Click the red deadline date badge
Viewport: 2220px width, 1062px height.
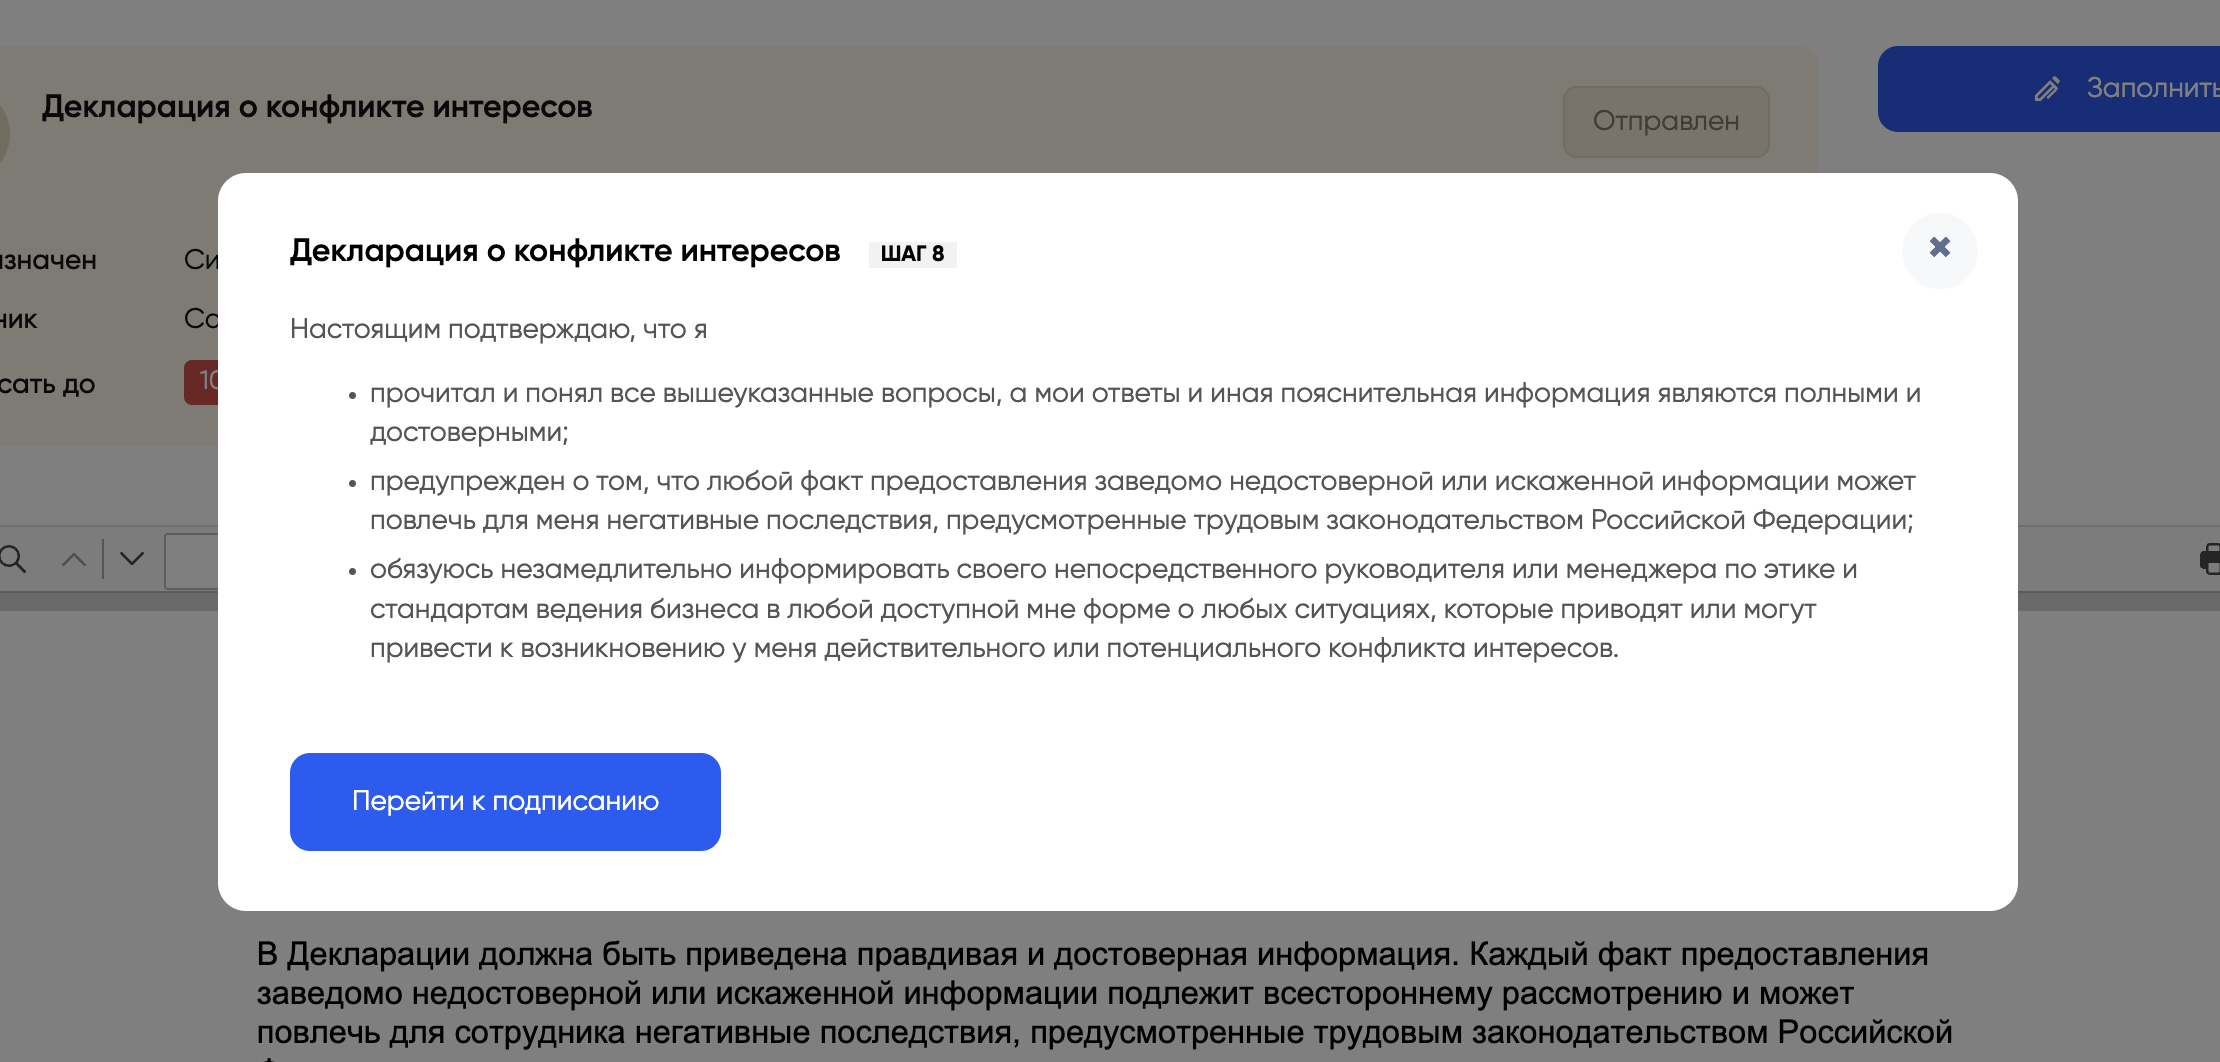pyautogui.click(x=201, y=382)
